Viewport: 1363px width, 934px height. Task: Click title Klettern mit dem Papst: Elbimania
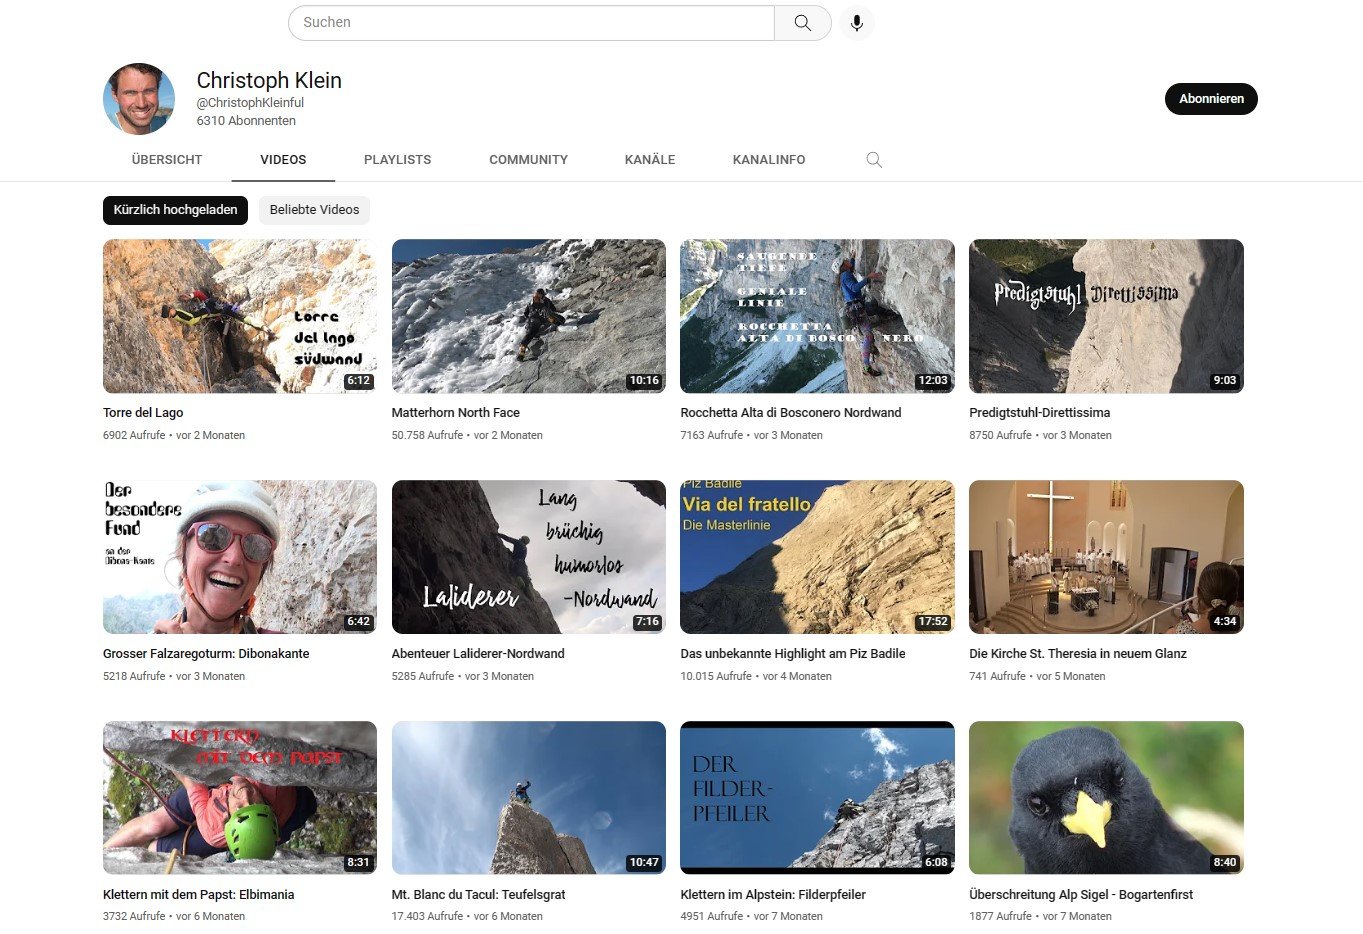tap(198, 895)
